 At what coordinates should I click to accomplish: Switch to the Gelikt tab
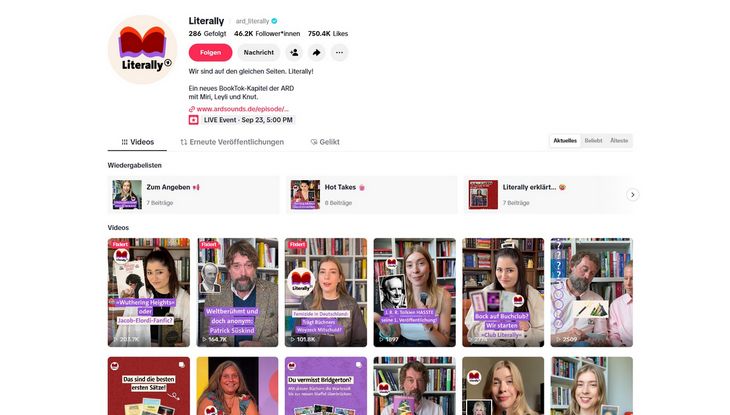pyautogui.click(x=325, y=142)
